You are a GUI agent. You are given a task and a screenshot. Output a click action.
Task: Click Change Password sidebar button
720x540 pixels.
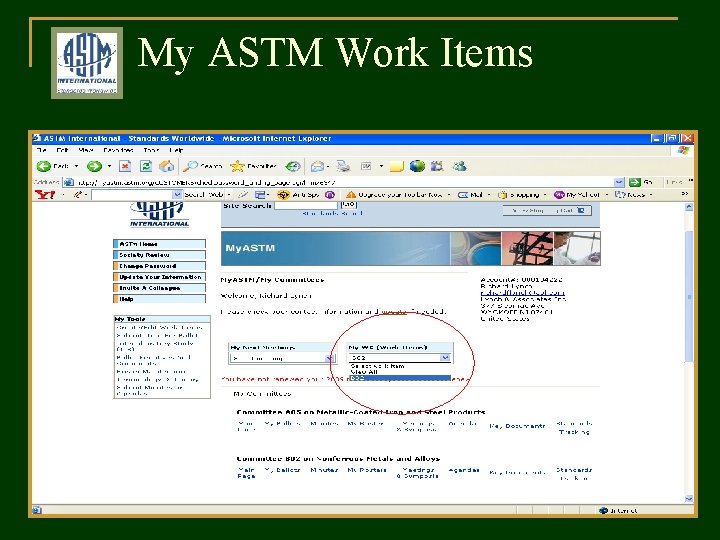coord(159,266)
